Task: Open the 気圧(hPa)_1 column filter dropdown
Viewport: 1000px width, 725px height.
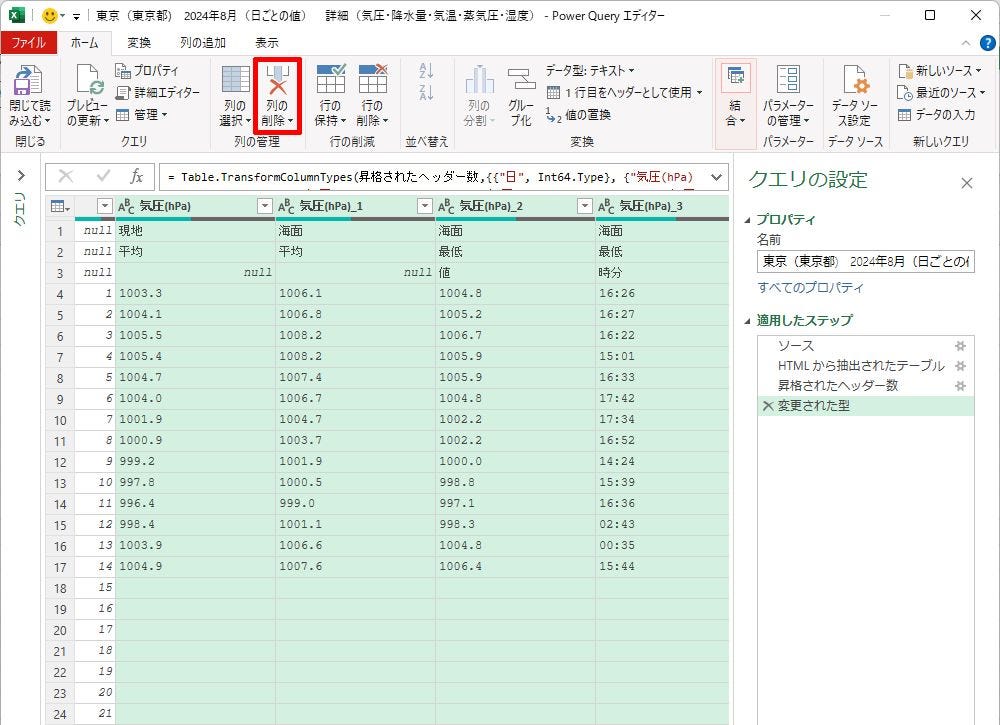Action: 425,206
